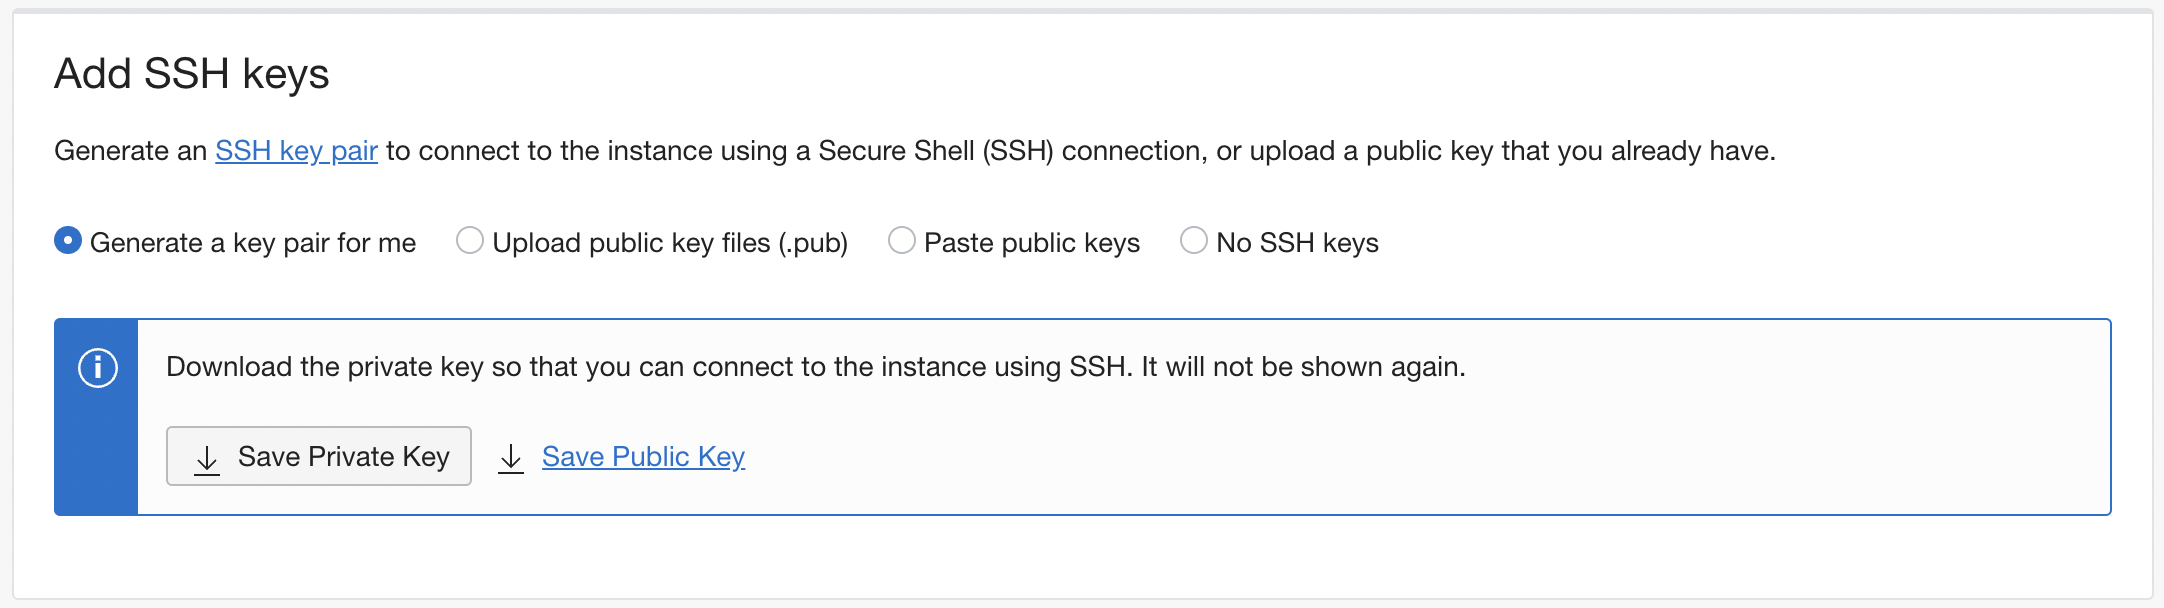Select the No SSH keys option

[1192, 241]
